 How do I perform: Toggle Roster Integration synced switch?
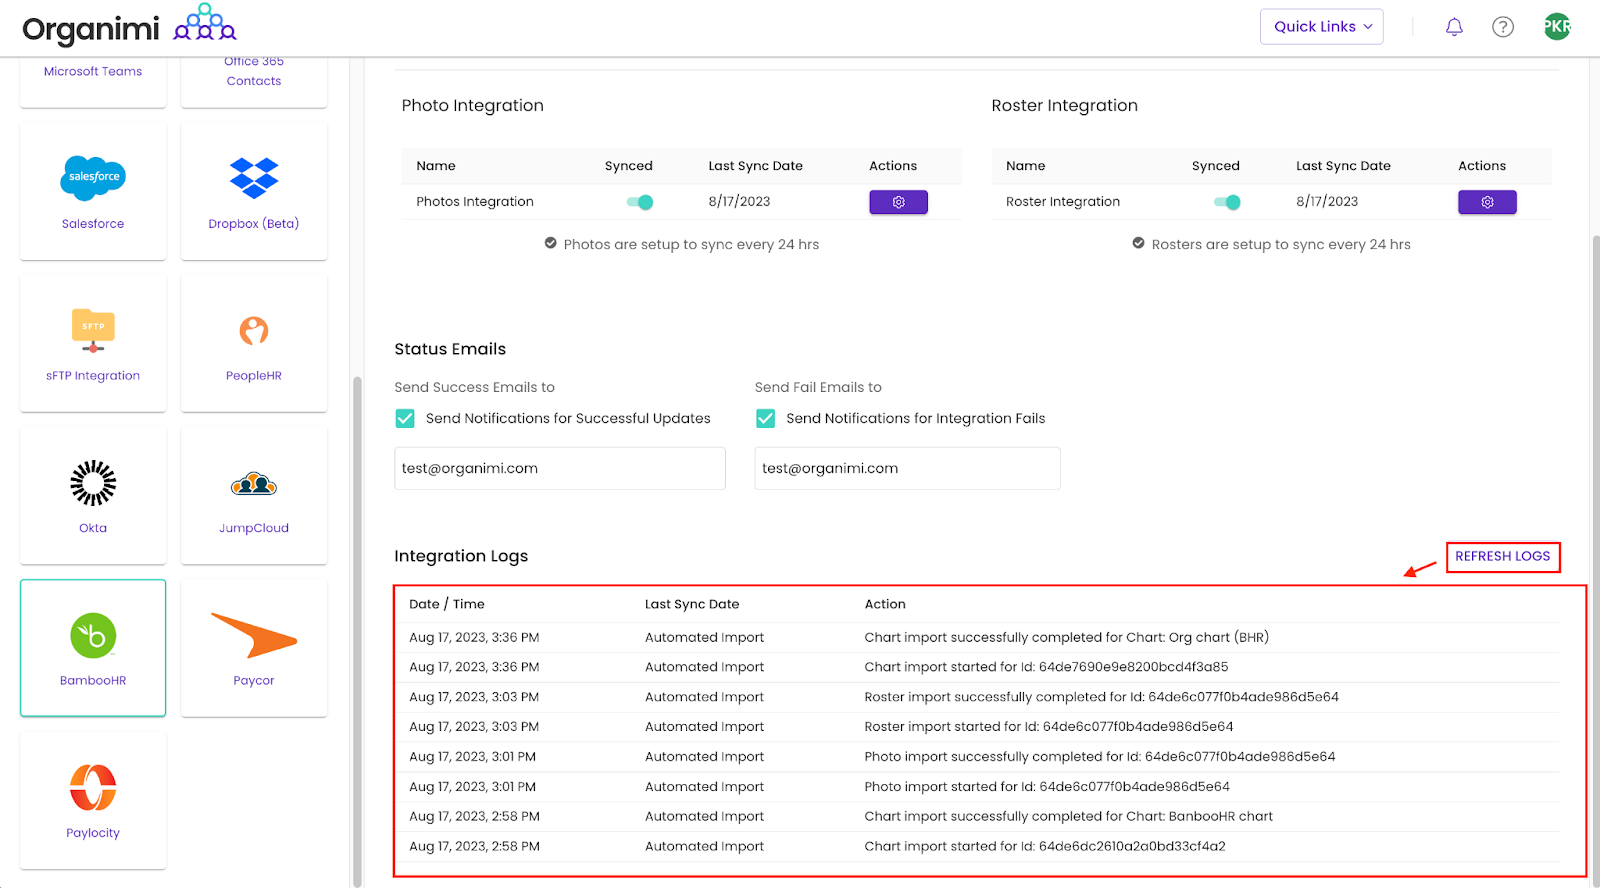pos(1227,202)
